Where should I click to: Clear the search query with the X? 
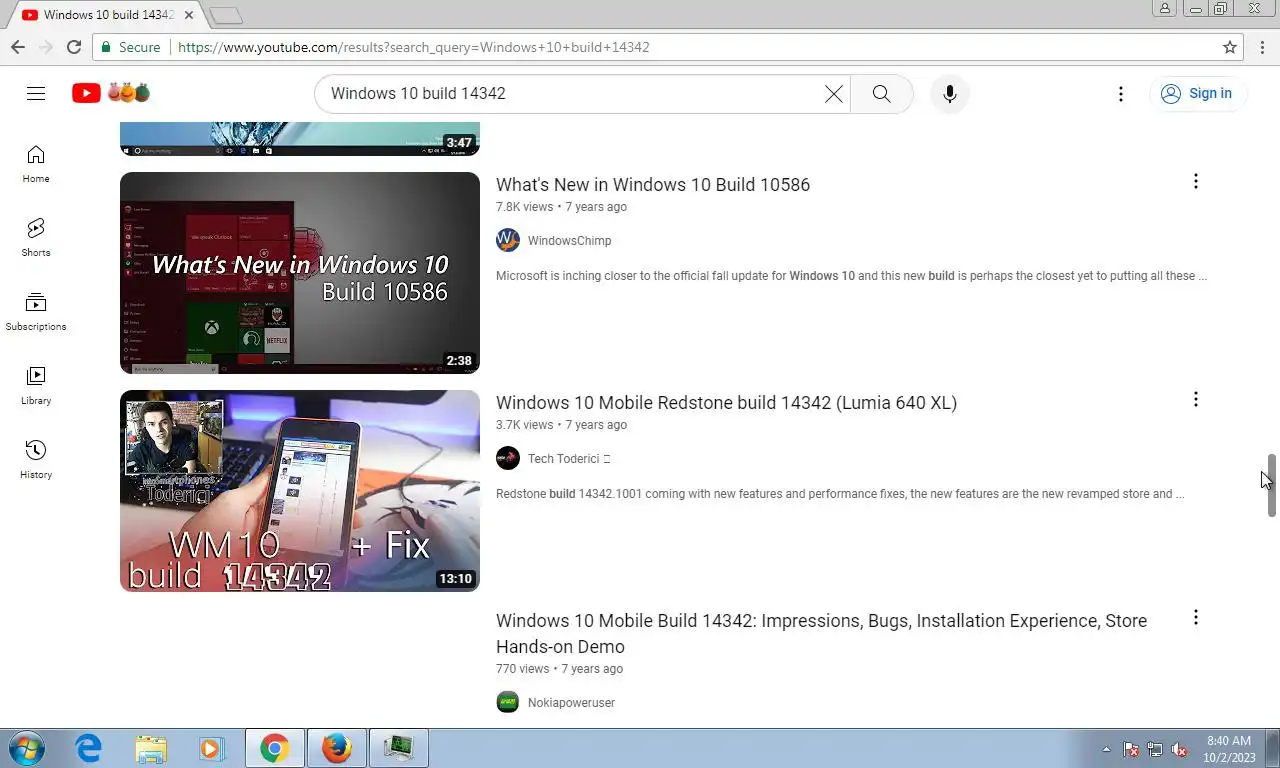point(833,93)
